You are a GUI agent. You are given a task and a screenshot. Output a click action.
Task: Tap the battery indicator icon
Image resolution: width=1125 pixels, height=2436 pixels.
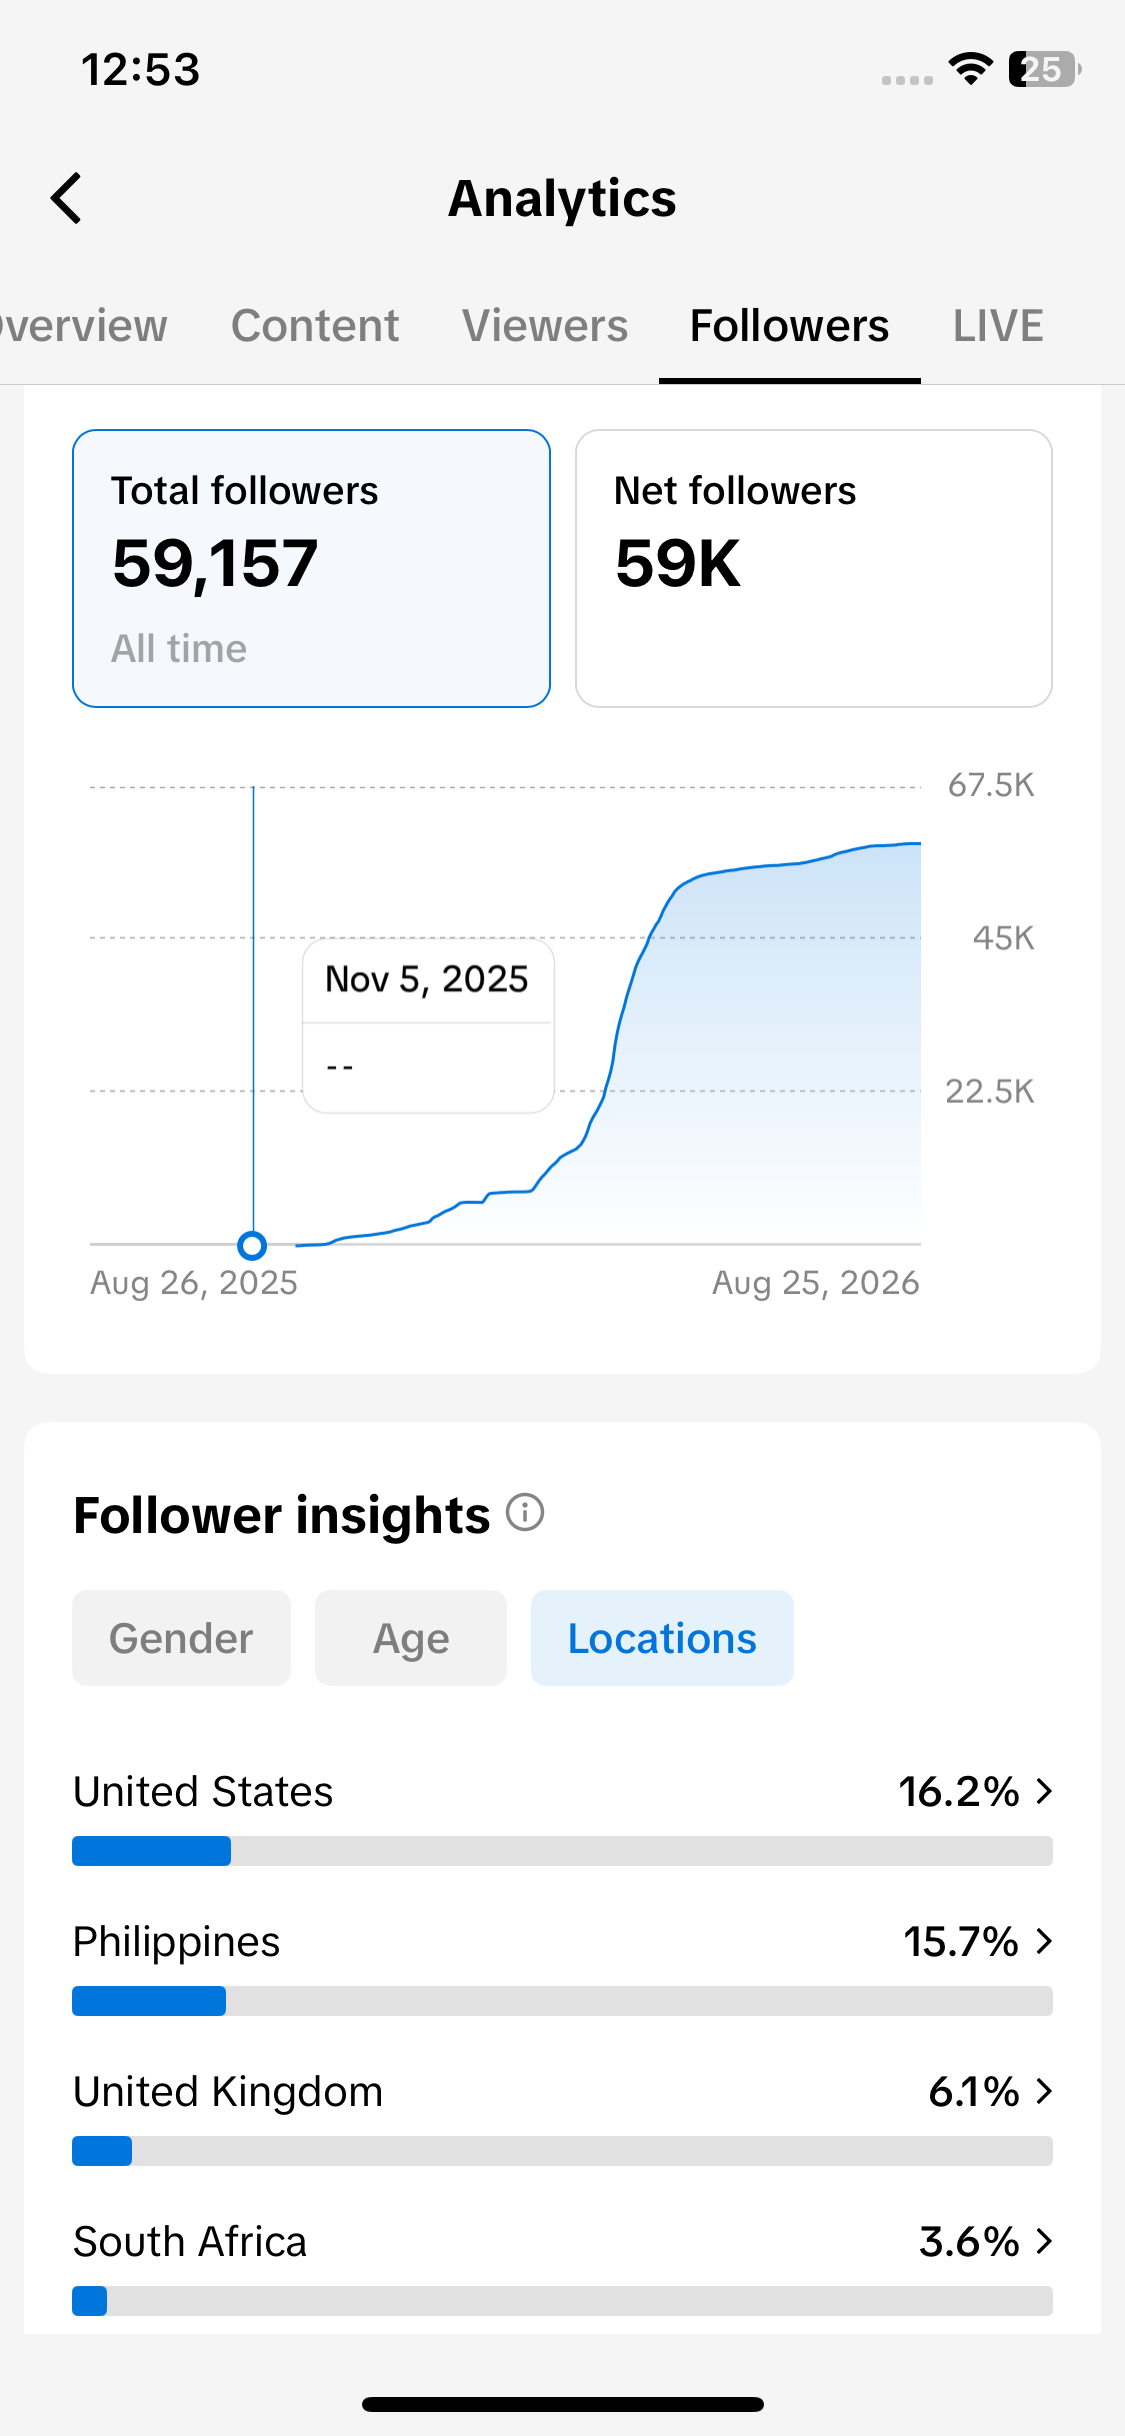[x=1044, y=69]
